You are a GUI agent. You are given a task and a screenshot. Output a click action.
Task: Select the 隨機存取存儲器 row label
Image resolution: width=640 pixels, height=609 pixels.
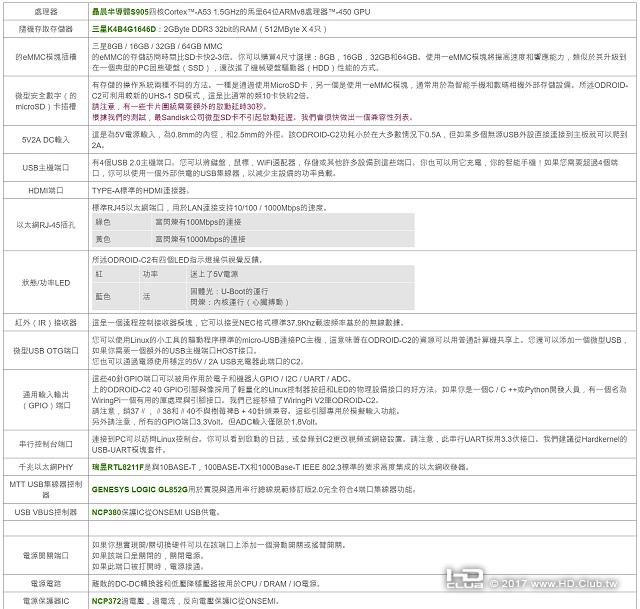pyautogui.click(x=46, y=29)
